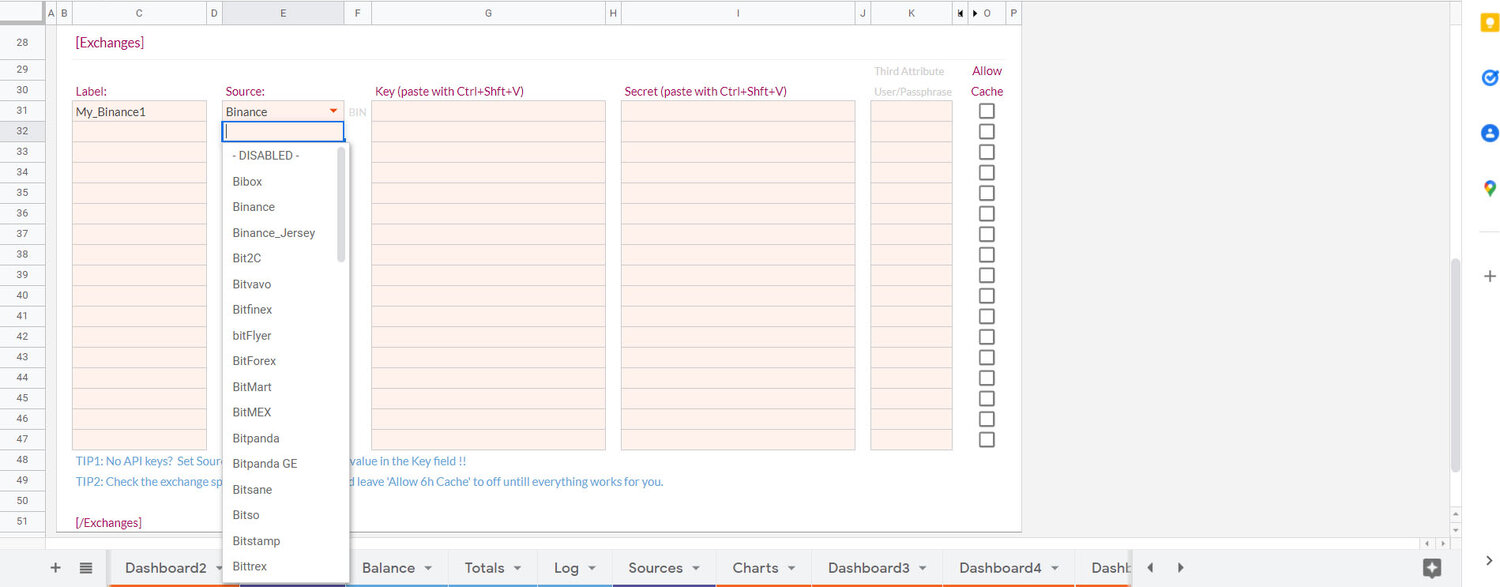Select column G header
Screen dimensions: 1500x587
[x=488, y=13]
